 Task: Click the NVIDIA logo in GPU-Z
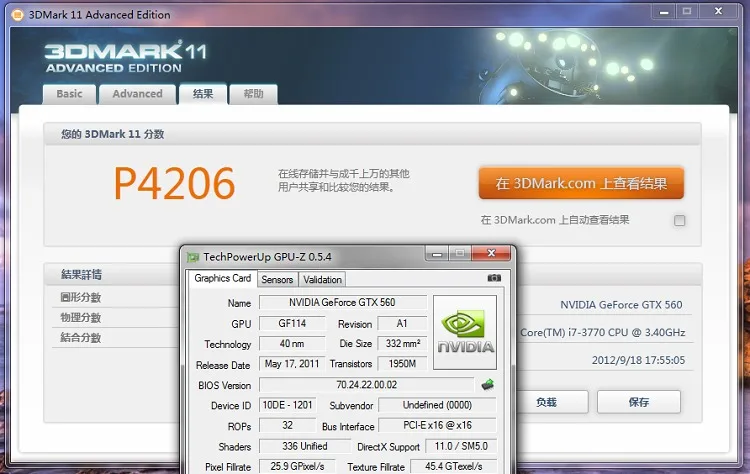(x=465, y=332)
